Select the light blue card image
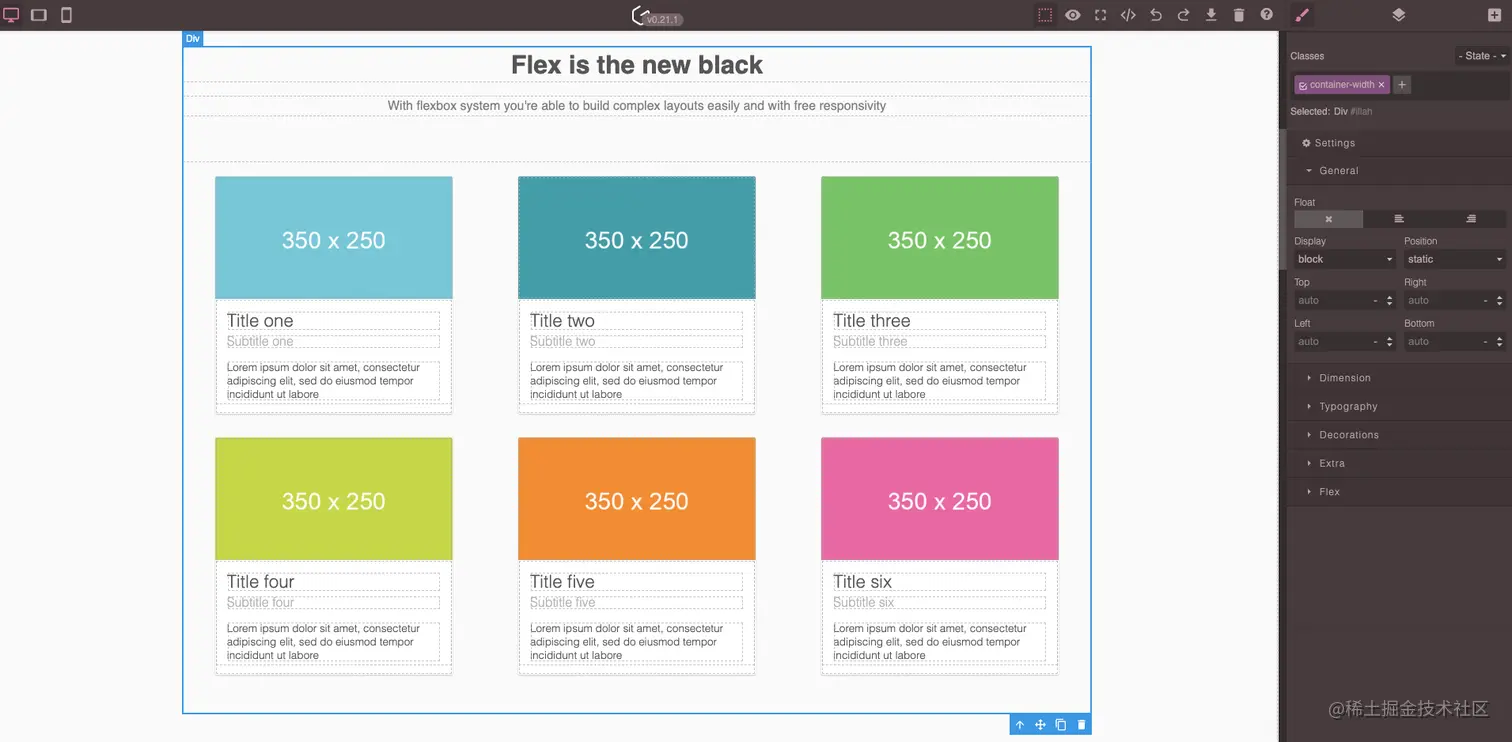 (x=334, y=238)
